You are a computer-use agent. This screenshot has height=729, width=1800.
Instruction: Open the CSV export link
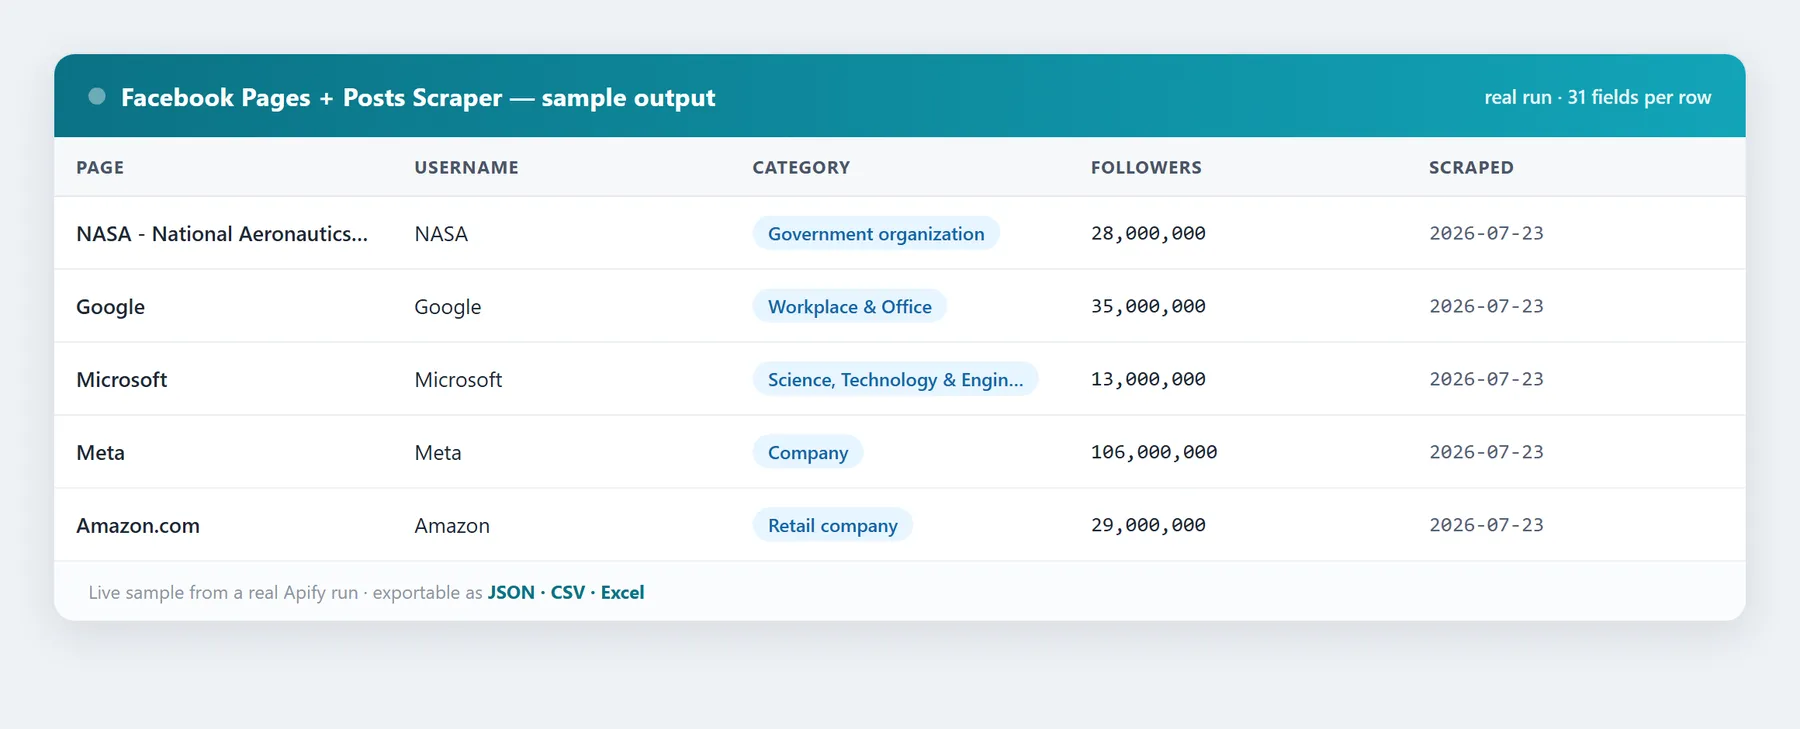pos(568,592)
